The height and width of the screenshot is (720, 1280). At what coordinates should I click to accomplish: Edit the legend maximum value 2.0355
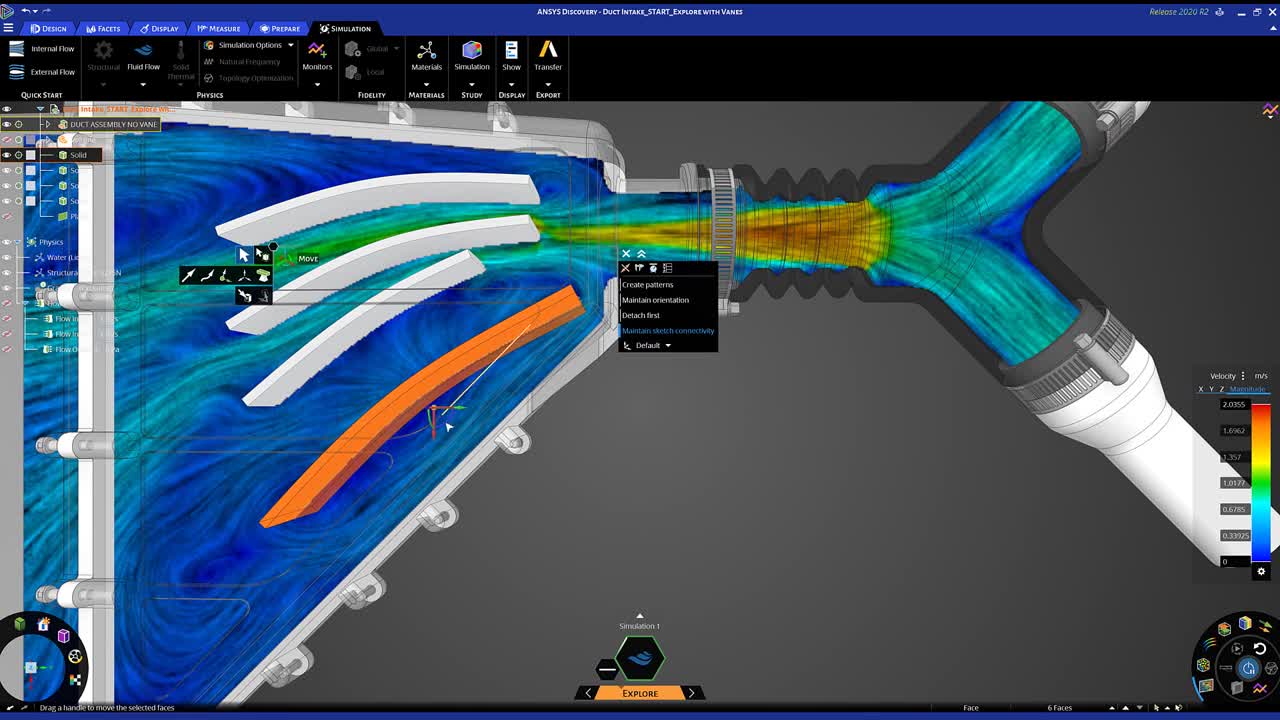click(x=1234, y=405)
